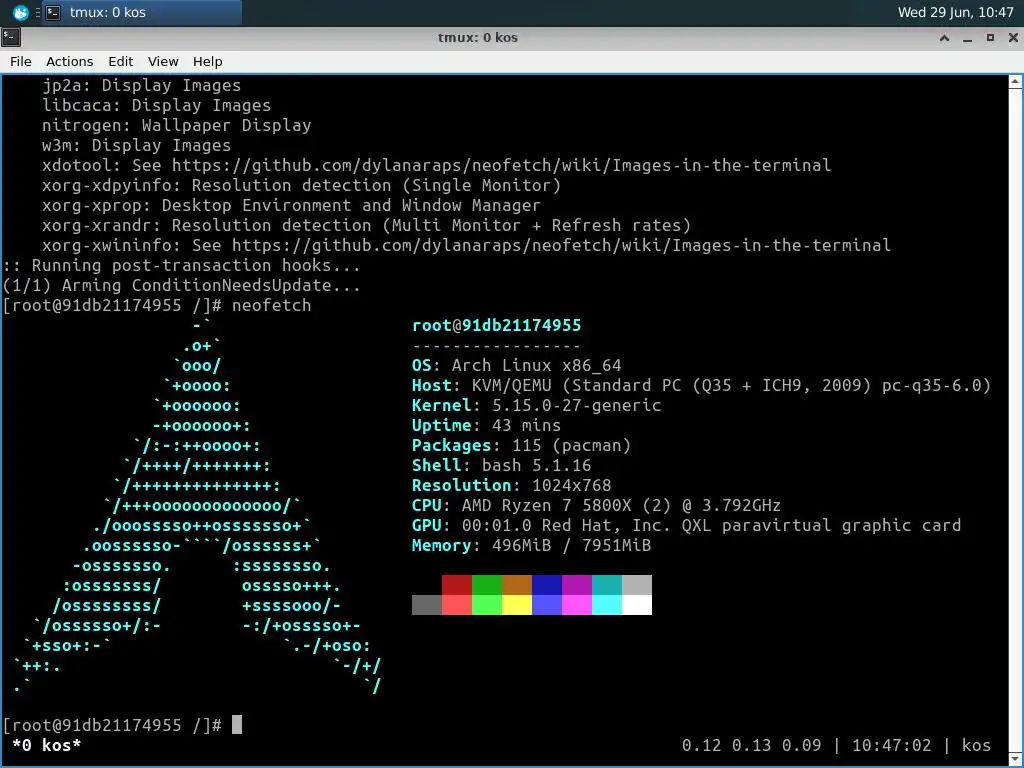Click the cursor at the bottom shell prompt
The height and width of the screenshot is (768, 1024).
click(x=236, y=725)
